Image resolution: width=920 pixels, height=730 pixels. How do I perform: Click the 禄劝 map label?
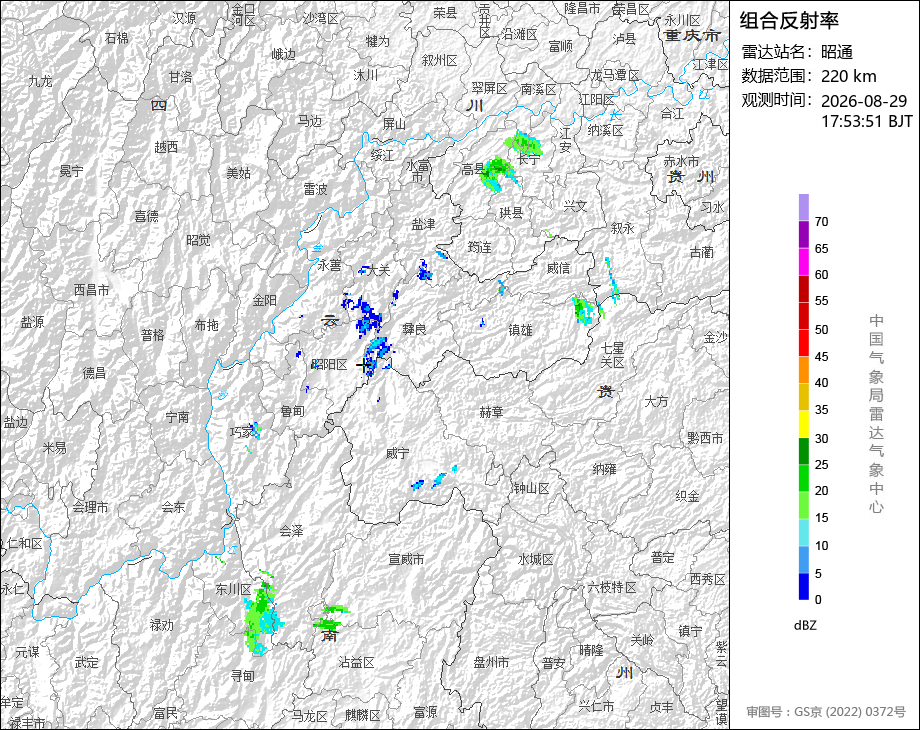[161, 626]
